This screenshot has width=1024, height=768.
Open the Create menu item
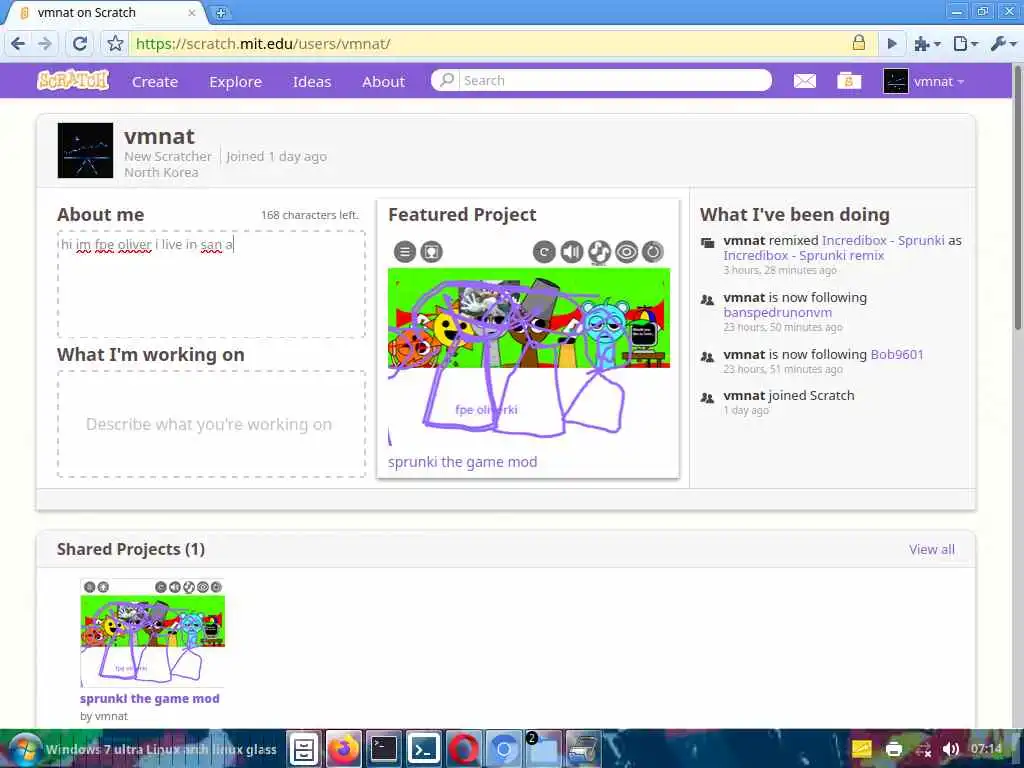pos(155,82)
